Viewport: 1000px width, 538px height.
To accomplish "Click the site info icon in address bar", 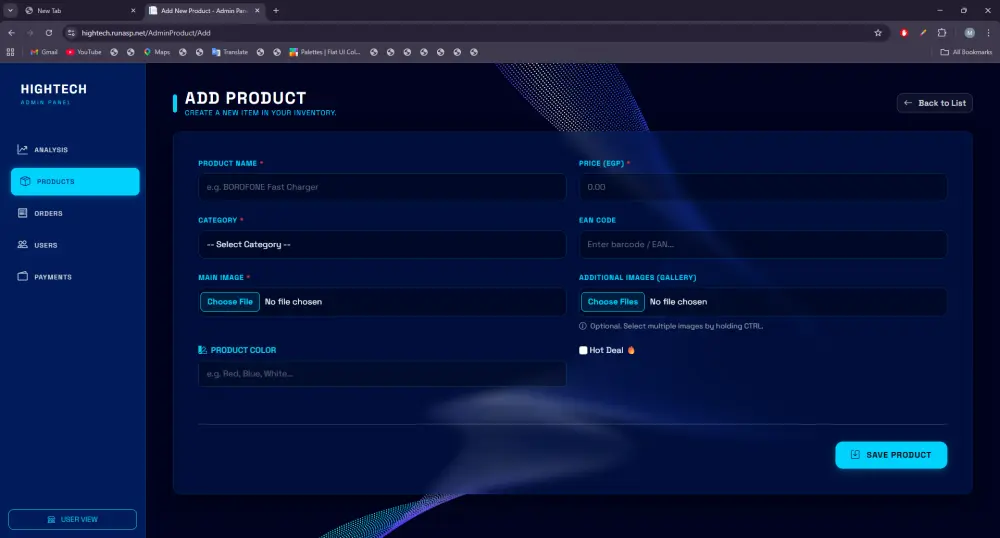I will pyautogui.click(x=71, y=33).
